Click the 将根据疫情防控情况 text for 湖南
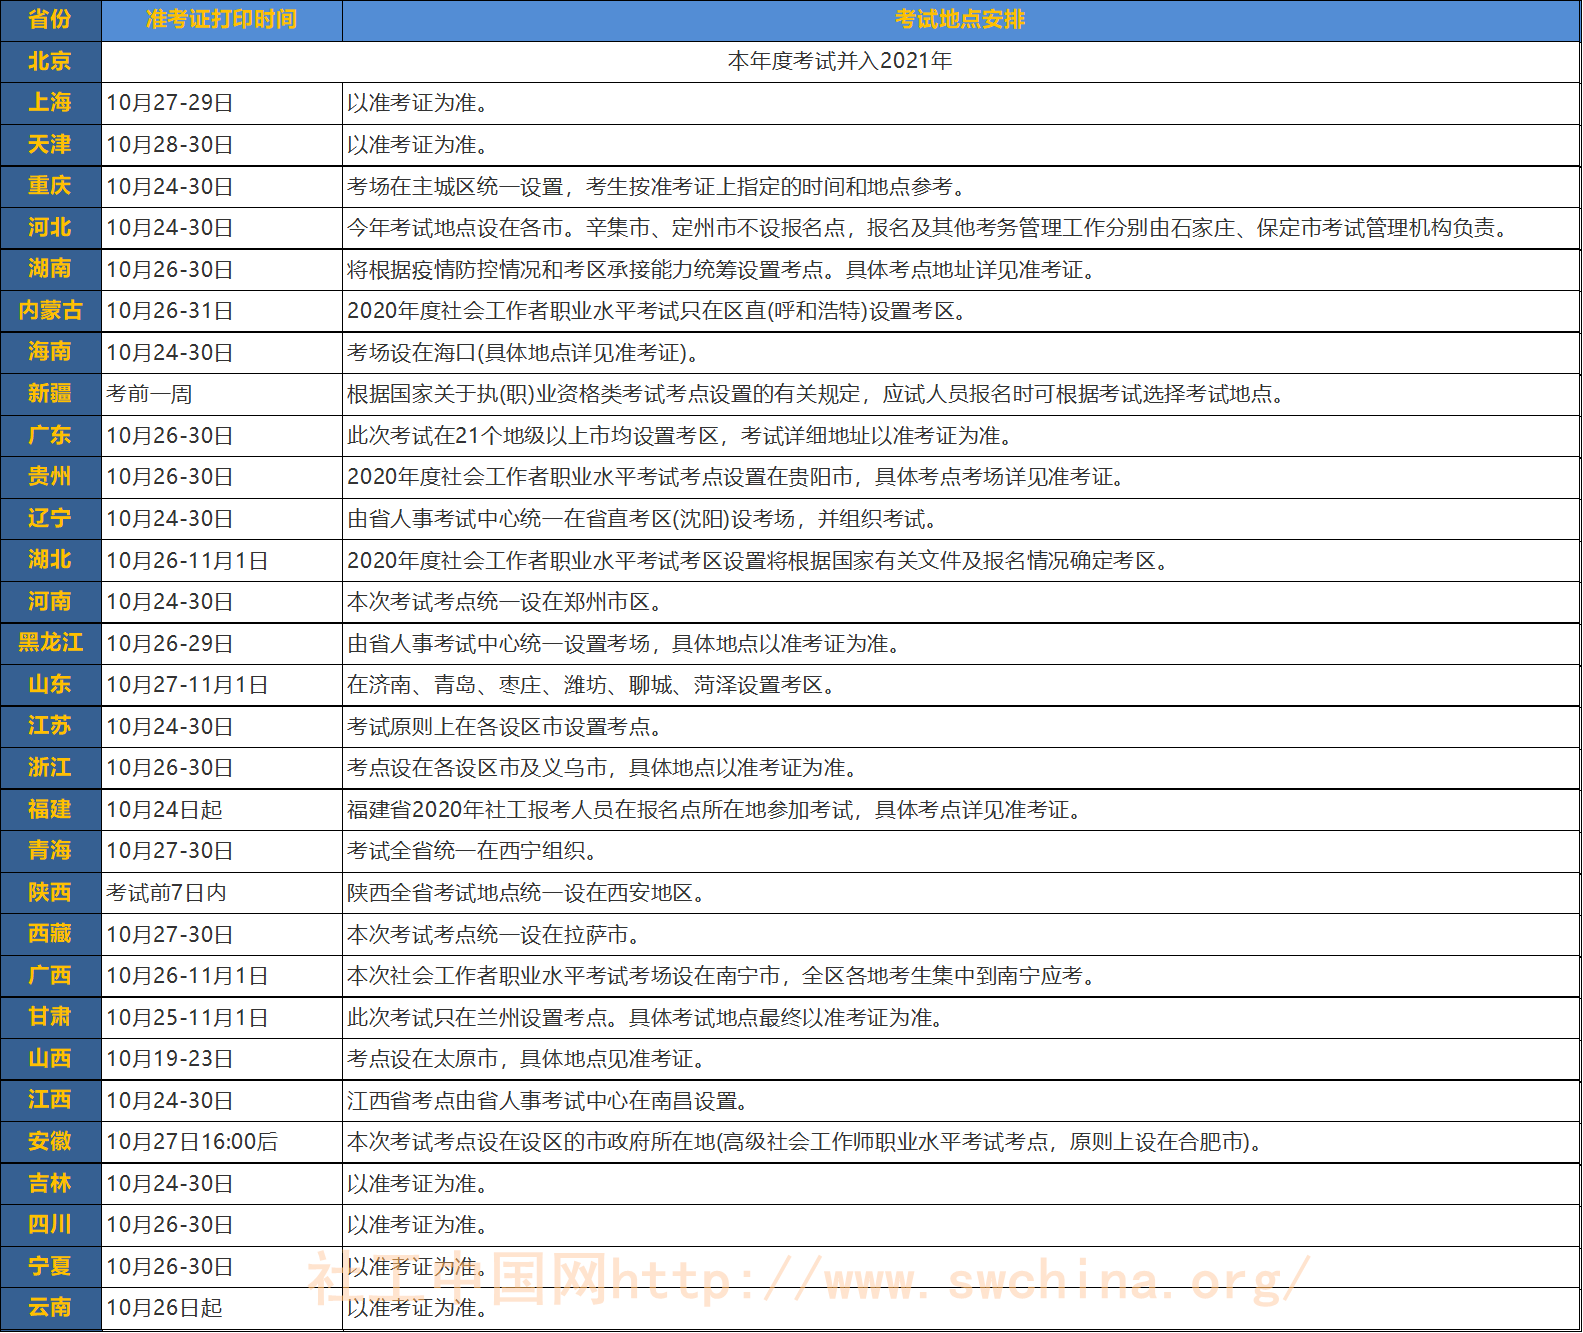The image size is (1583, 1333). (444, 270)
